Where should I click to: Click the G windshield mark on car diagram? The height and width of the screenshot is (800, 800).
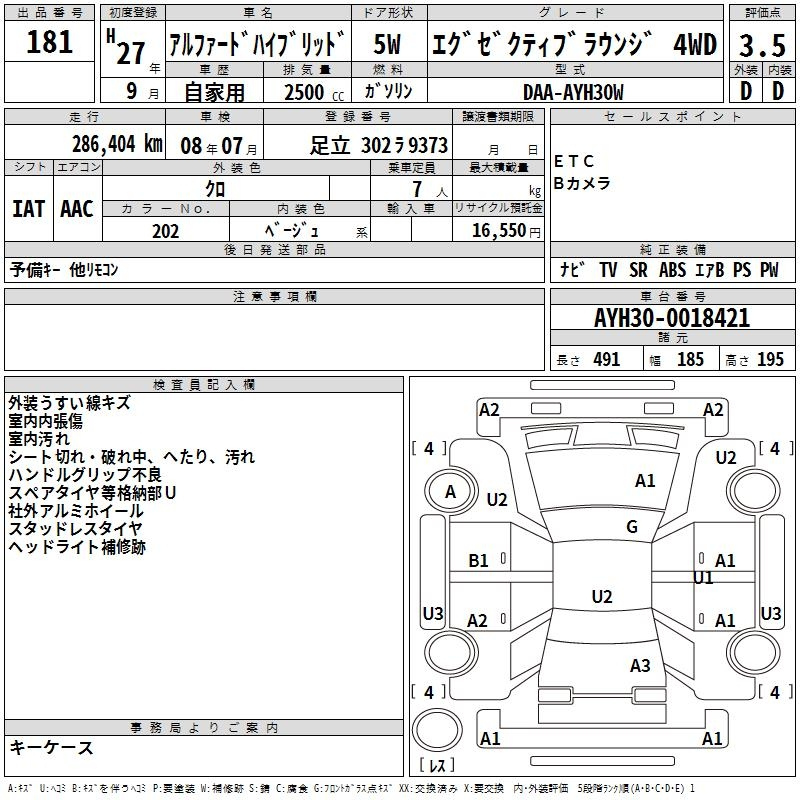[x=631, y=527]
